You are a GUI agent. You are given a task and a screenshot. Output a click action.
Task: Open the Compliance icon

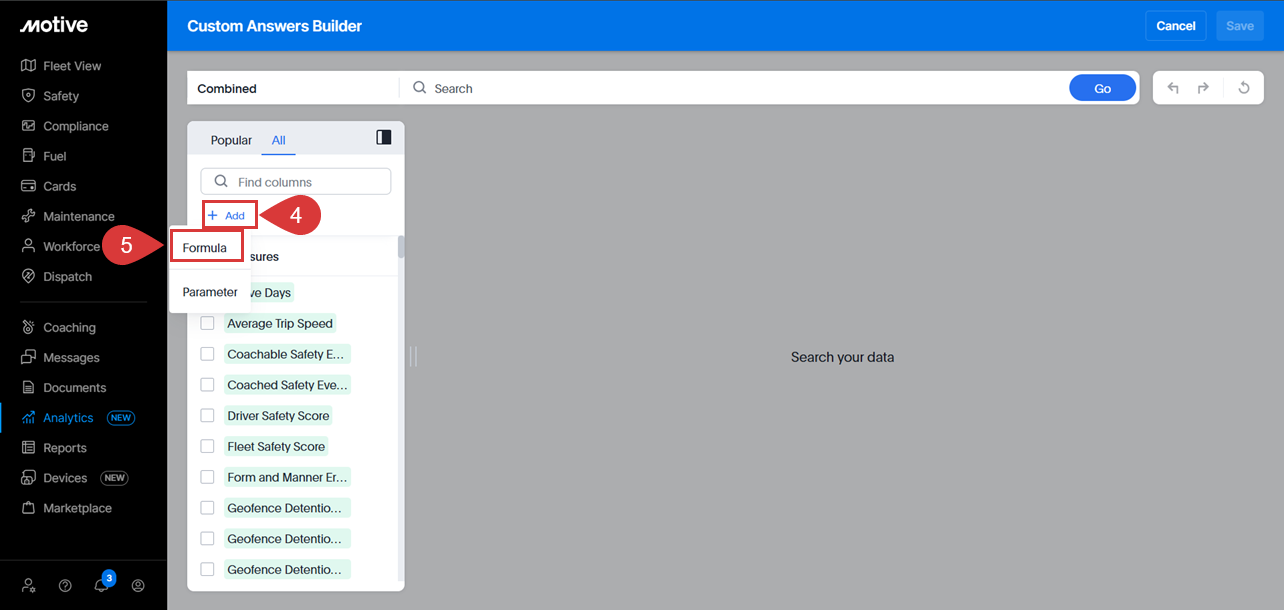point(29,126)
